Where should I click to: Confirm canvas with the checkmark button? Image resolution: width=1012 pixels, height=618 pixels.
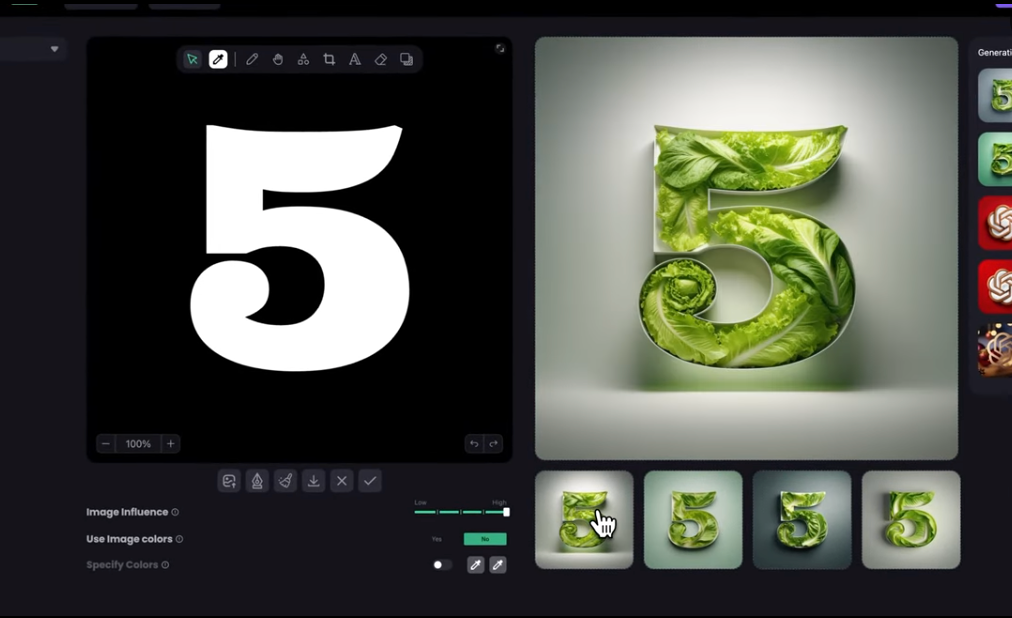[x=370, y=481]
